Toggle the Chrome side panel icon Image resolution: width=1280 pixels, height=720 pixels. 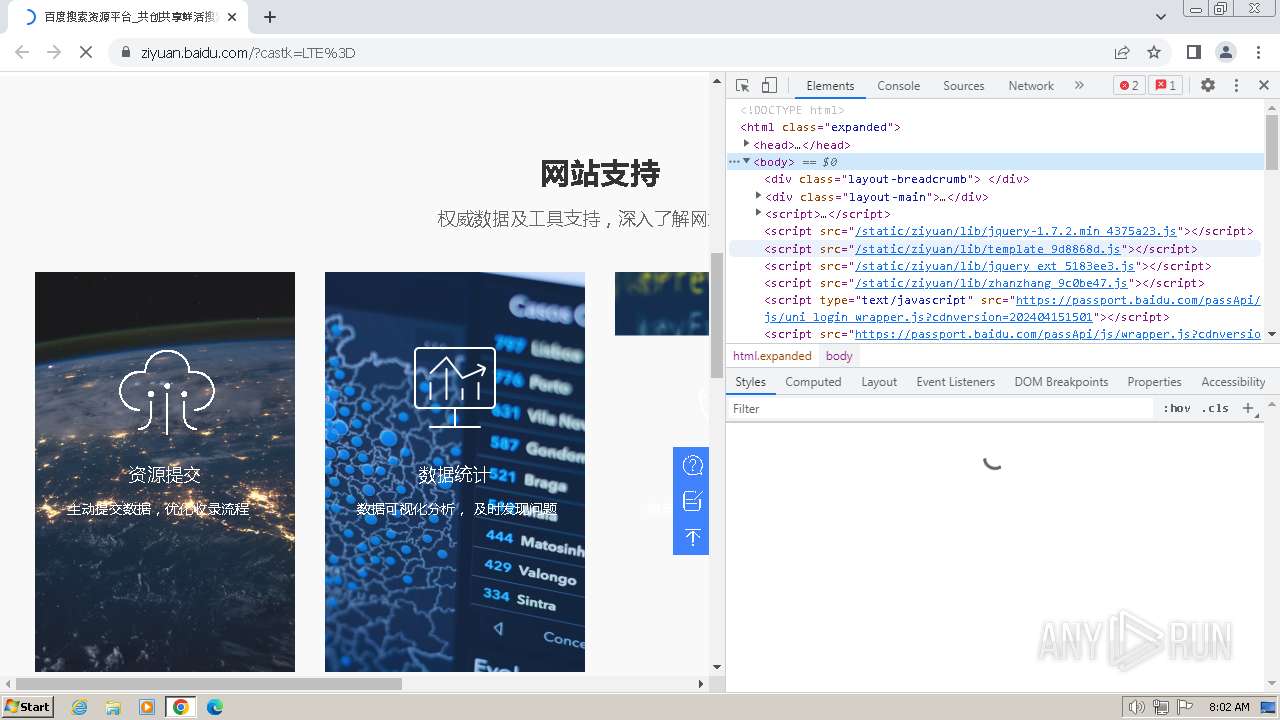[x=1194, y=52]
